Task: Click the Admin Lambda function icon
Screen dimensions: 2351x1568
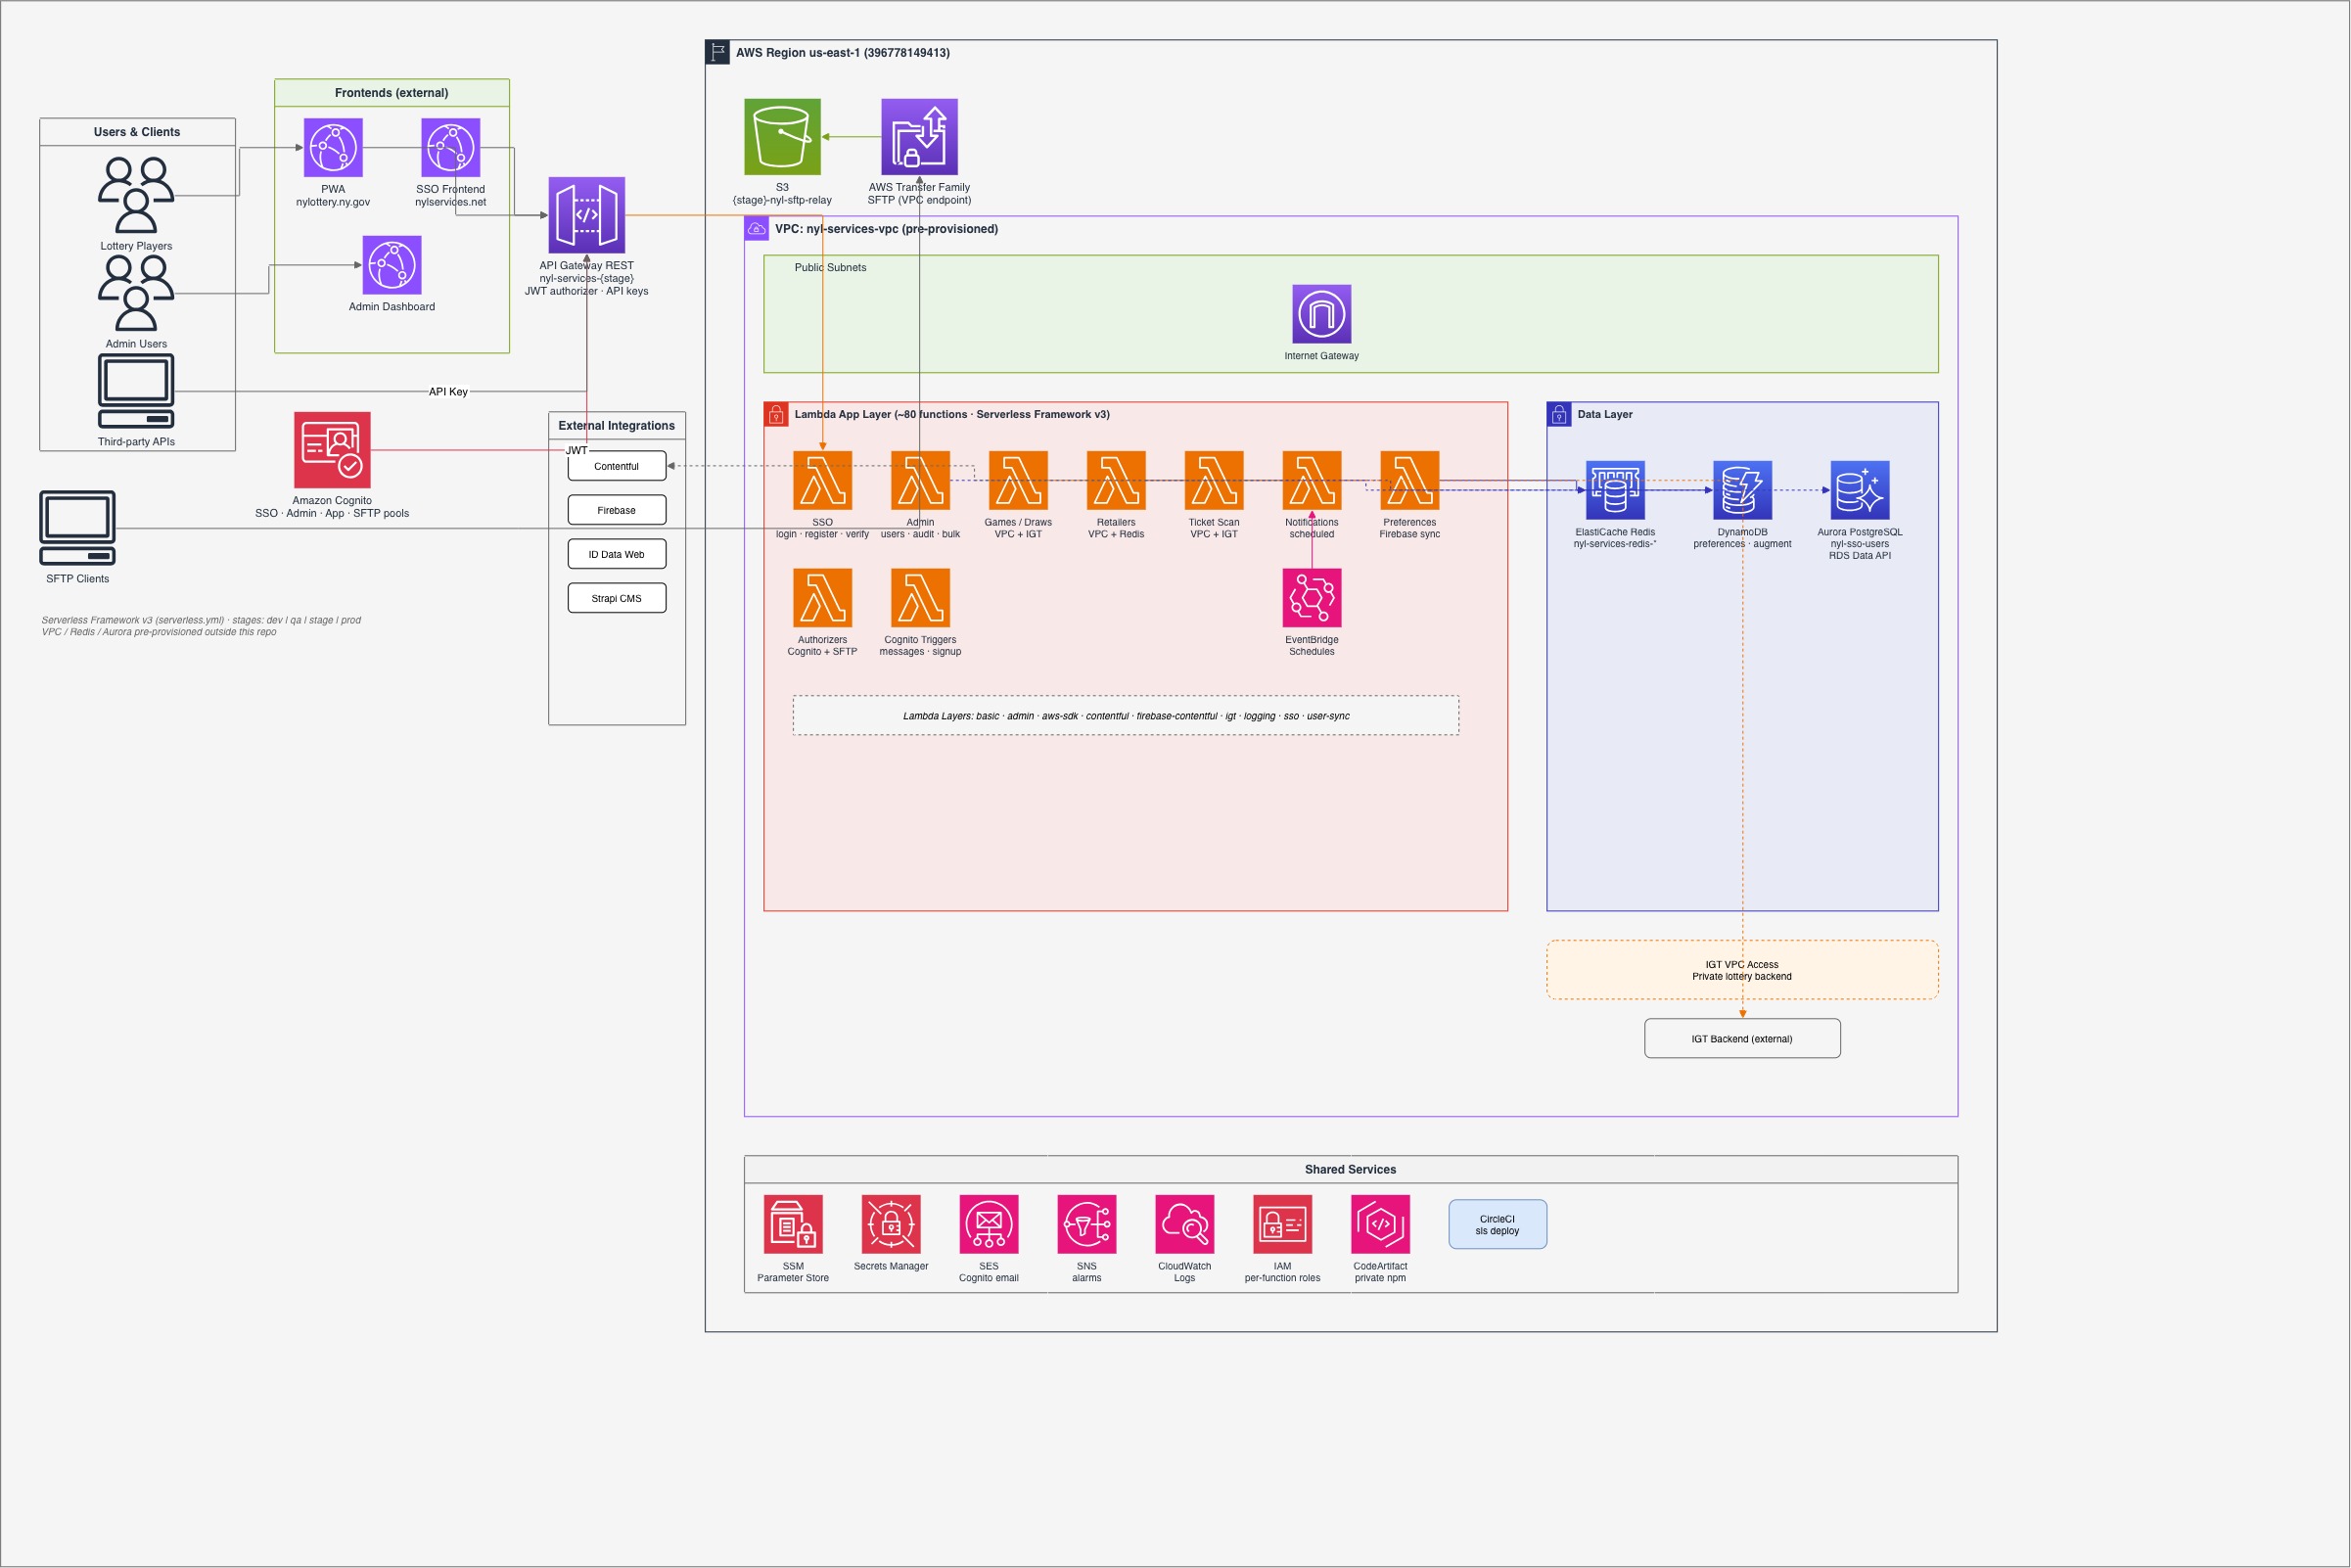Action: coord(920,480)
